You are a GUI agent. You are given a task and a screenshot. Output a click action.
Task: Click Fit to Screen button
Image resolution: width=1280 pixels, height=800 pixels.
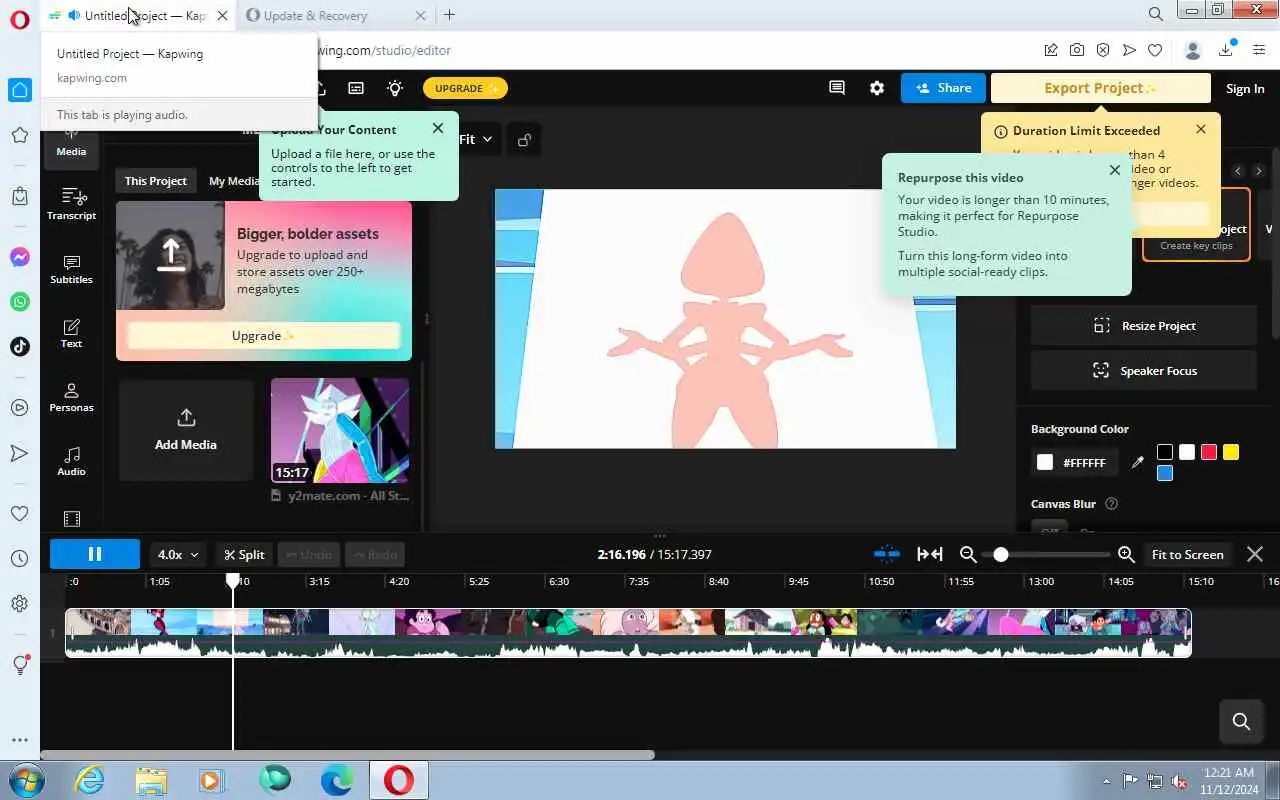point(1187,554)
